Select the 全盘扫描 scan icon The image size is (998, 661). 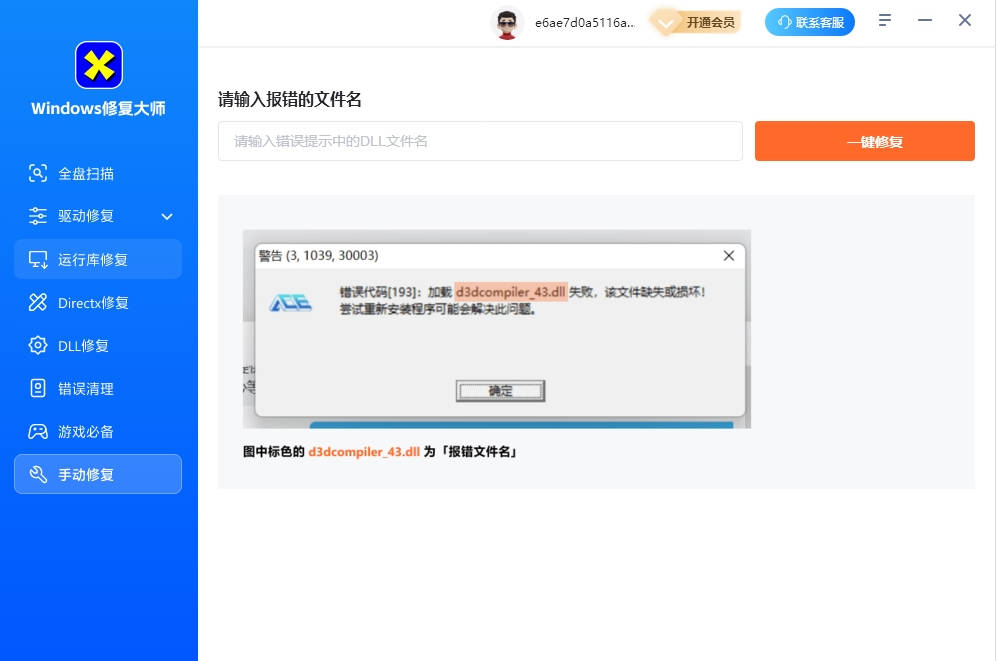click(38, 173)
